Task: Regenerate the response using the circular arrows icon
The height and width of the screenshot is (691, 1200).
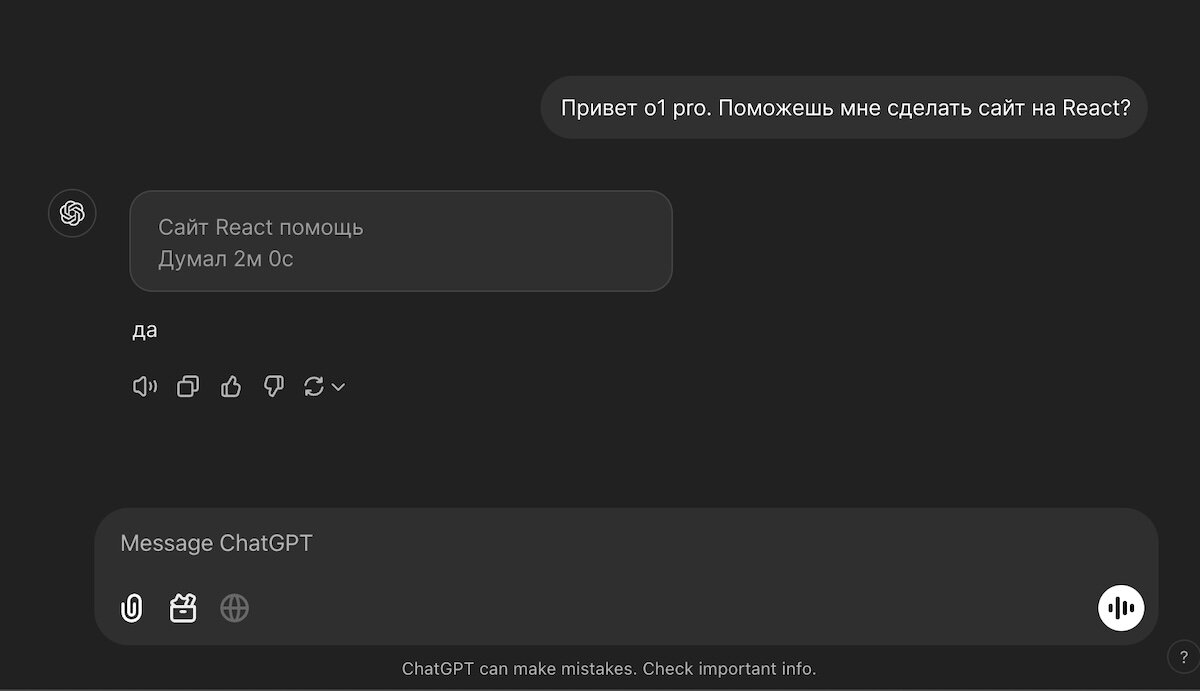Action: [x=314, y=387]
